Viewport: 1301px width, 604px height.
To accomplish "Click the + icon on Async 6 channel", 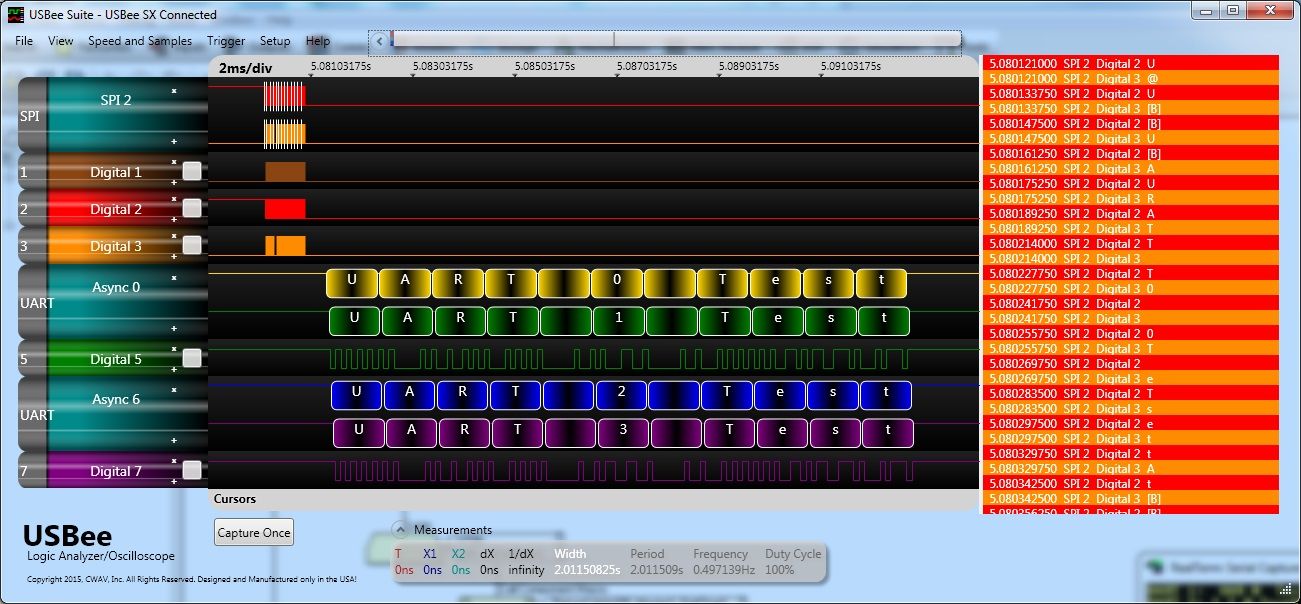I will click(173, 440).
